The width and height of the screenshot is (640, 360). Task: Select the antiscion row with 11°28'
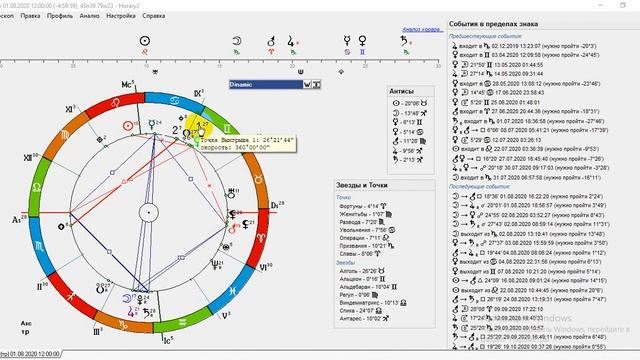pyautogui.click(x=410, y=141)
